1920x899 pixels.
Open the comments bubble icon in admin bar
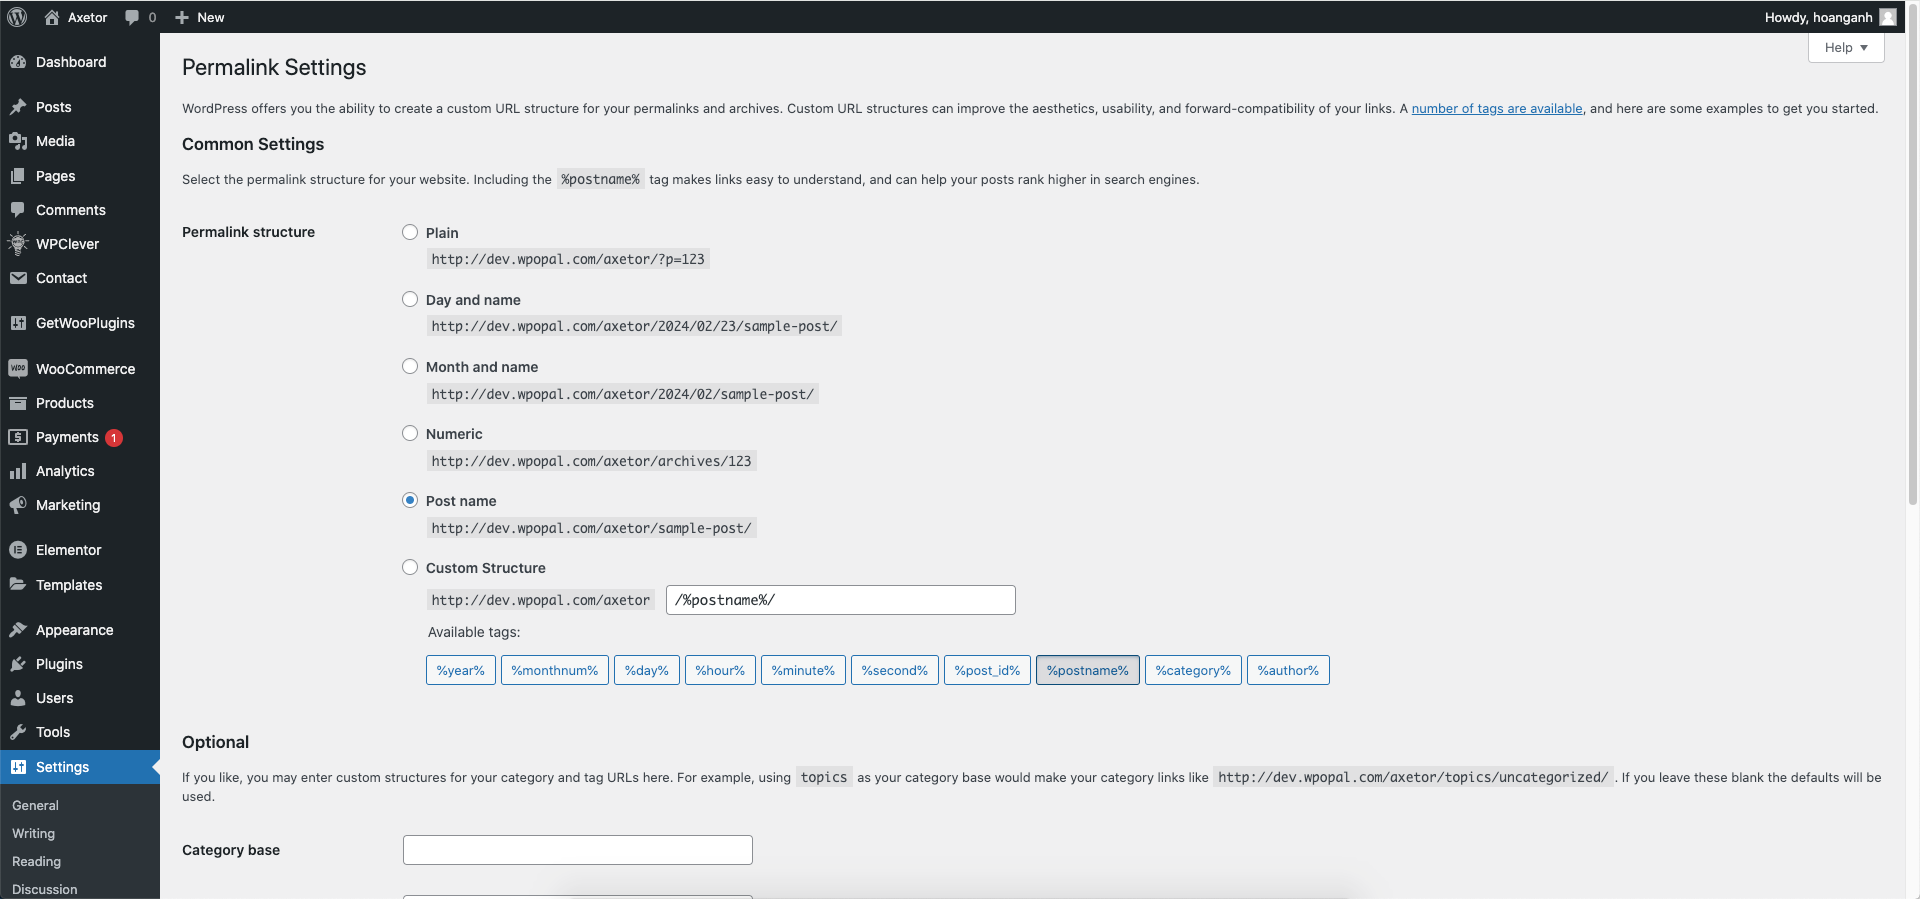[x=132, y=17]
